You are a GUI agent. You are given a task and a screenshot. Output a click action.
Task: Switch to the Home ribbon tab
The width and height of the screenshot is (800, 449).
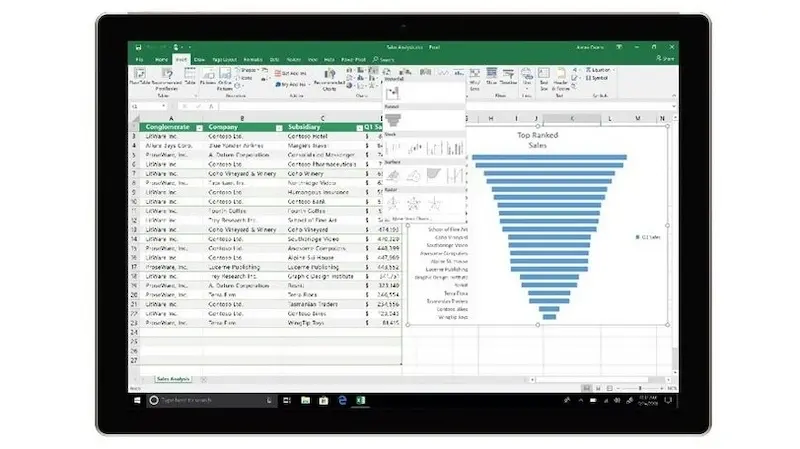(x=161, y=60)
